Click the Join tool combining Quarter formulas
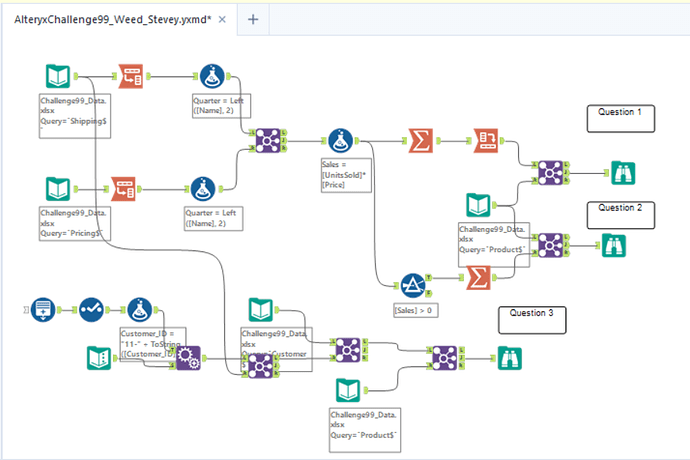Viewport: 690px width, 460px height. (x=267, y=141)
